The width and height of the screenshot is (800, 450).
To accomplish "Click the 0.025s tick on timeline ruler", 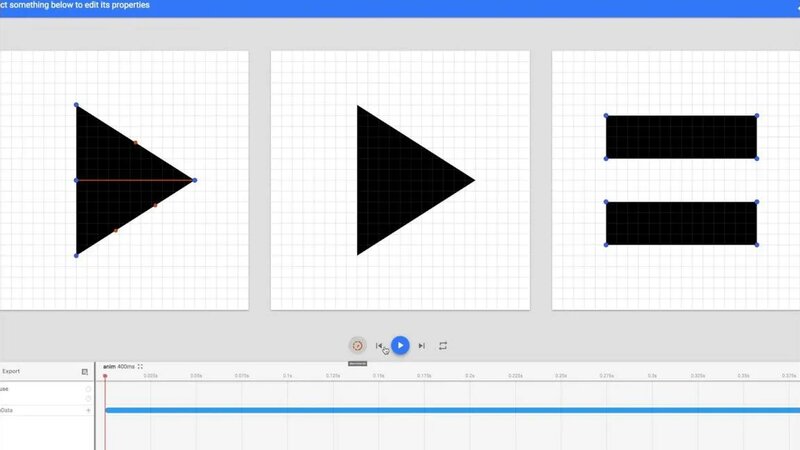I will [151, 376].
